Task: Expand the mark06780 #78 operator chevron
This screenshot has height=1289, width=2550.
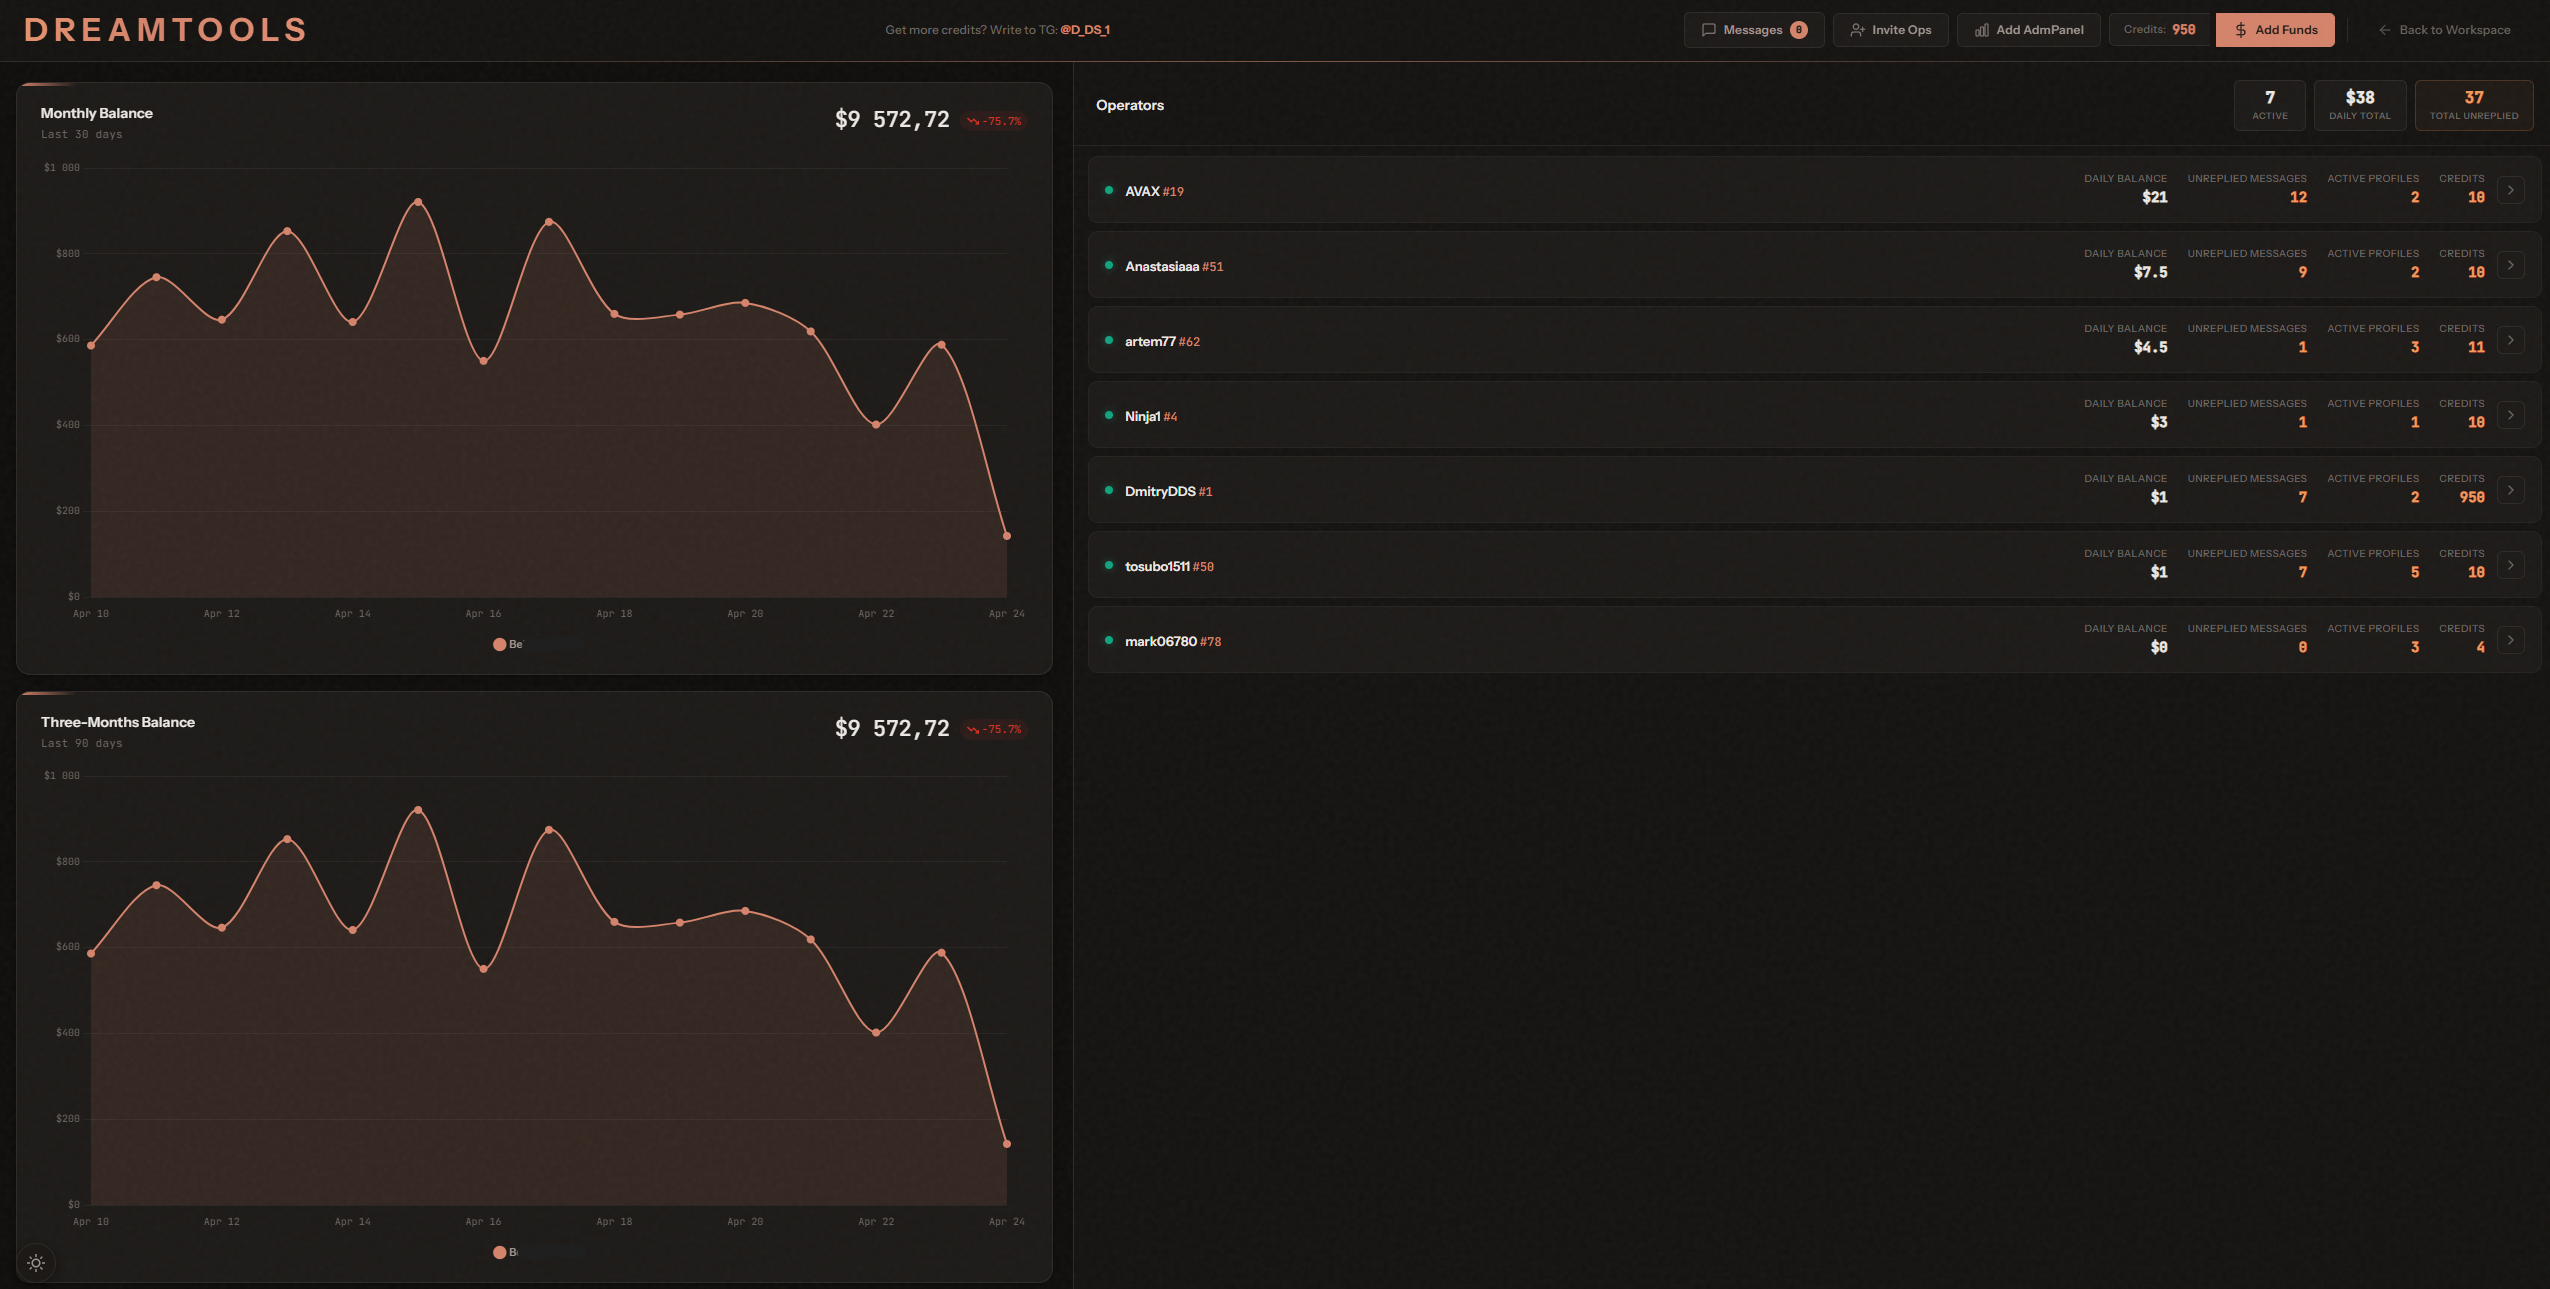Action: pos(2510,640)
